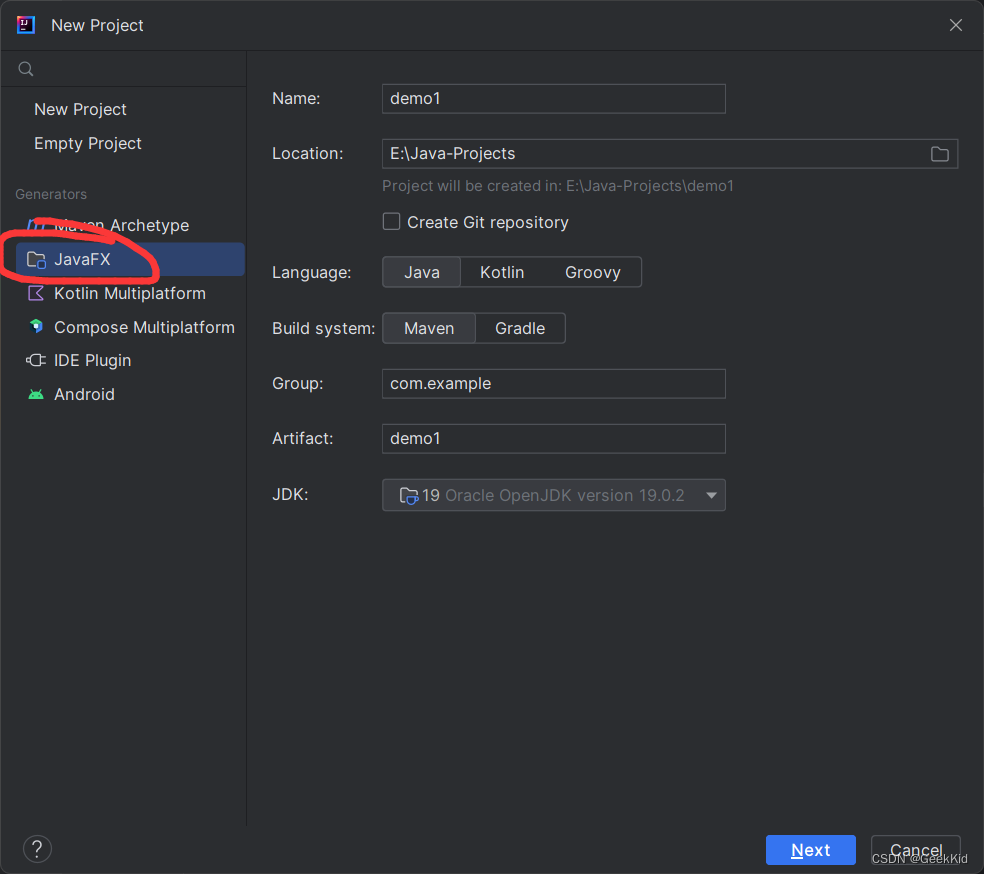Click the Artifact input field

pos(554,439)
